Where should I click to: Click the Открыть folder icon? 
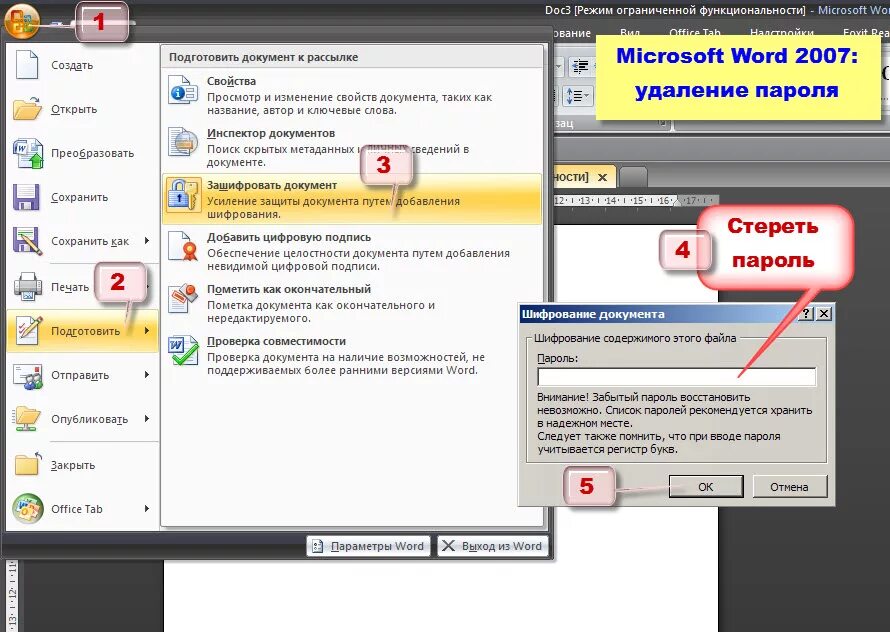pyautogui.click(x=27, y=108)
